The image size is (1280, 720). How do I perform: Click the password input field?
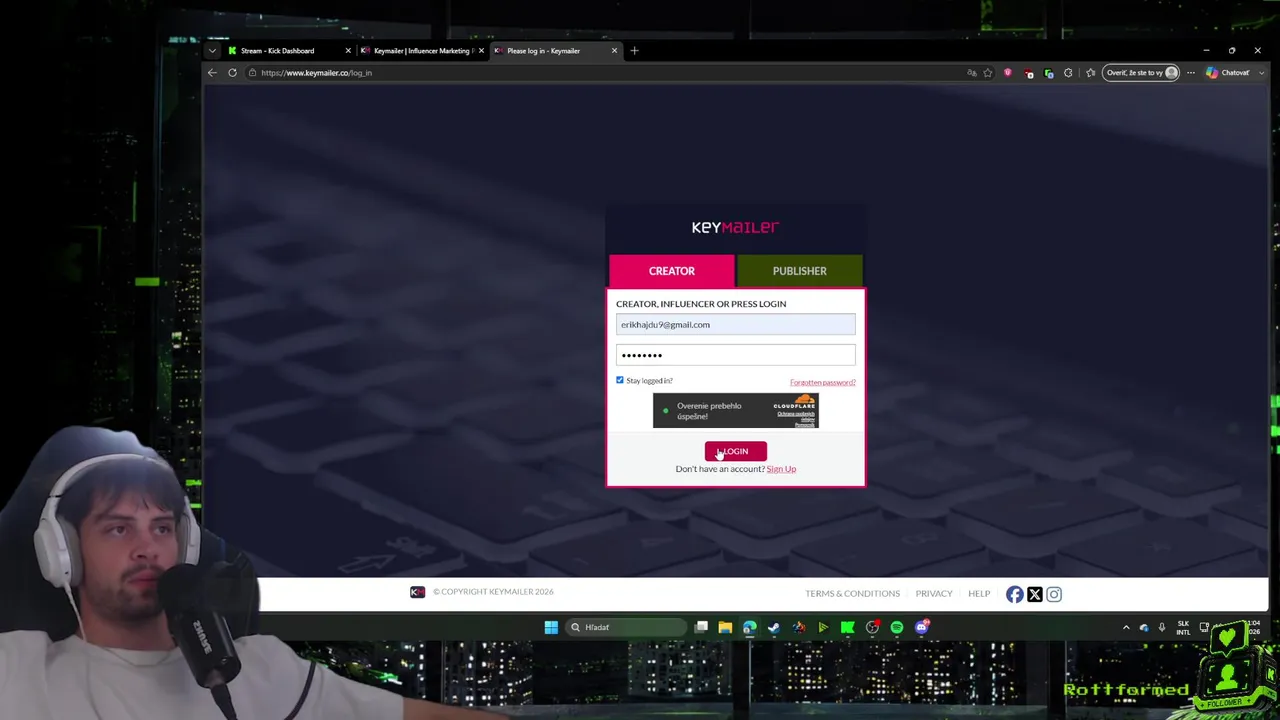(736, 355)
